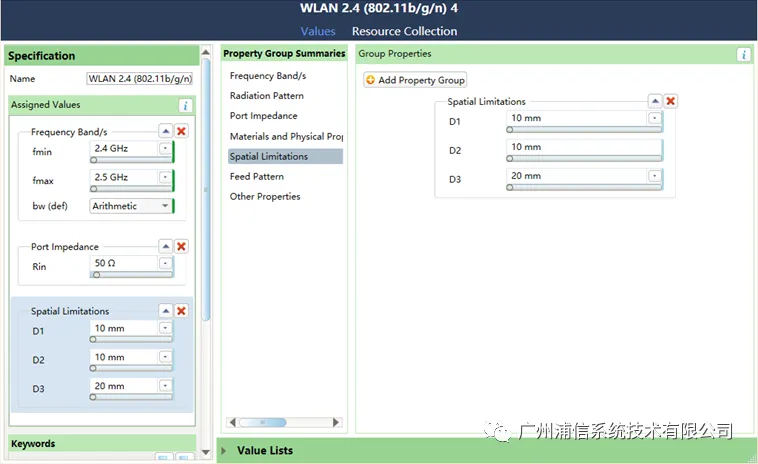Click D1 10 mm field in Group Properties
The height and width of the screenshot is (464, 758).
coord(577,118)
